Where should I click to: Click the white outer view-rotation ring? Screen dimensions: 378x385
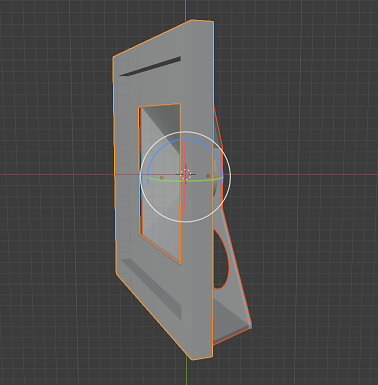[186, 131]
